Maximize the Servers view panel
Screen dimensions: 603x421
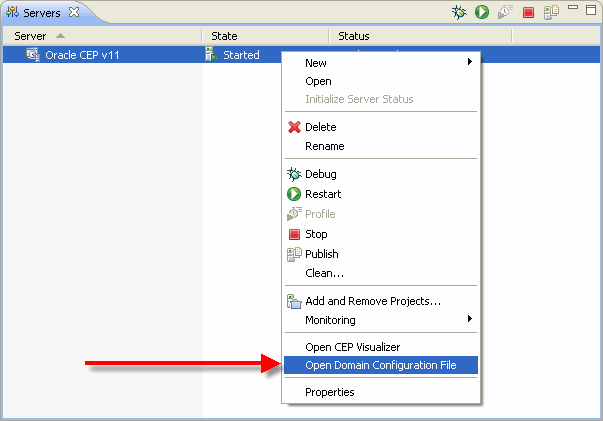coord(591,10)
